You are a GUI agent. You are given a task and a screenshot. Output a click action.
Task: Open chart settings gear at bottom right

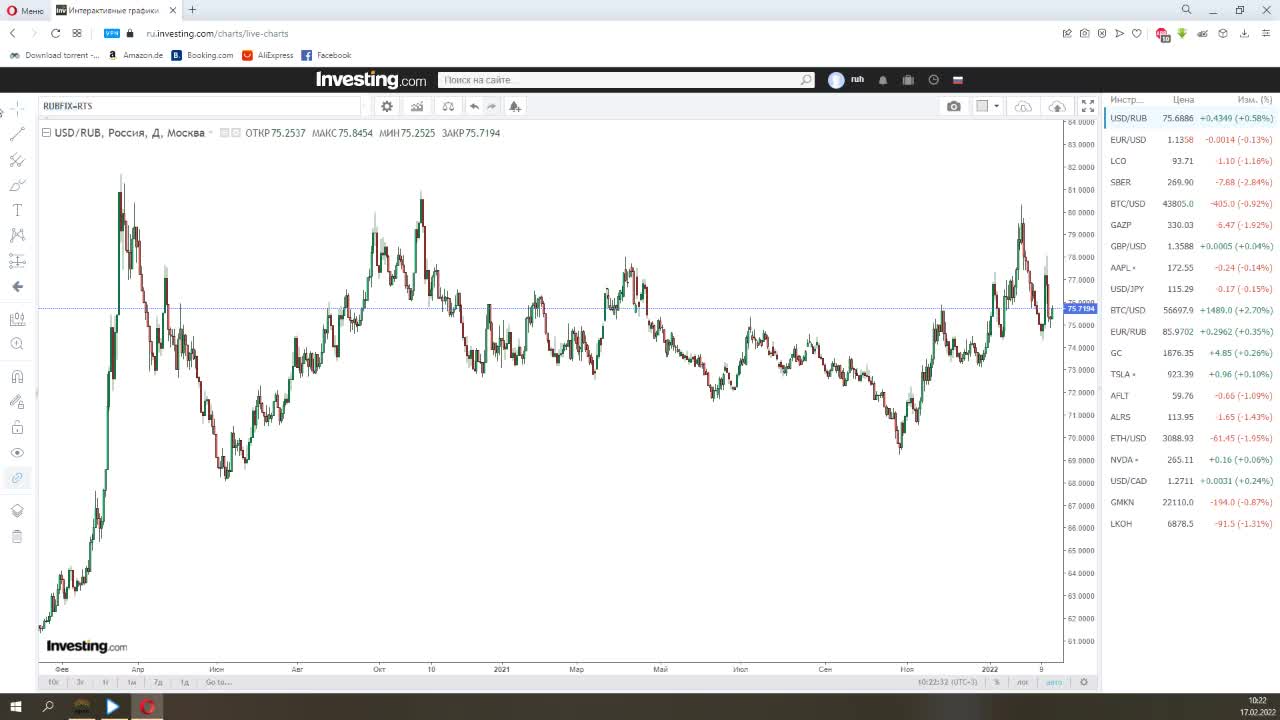[1084, 682]
